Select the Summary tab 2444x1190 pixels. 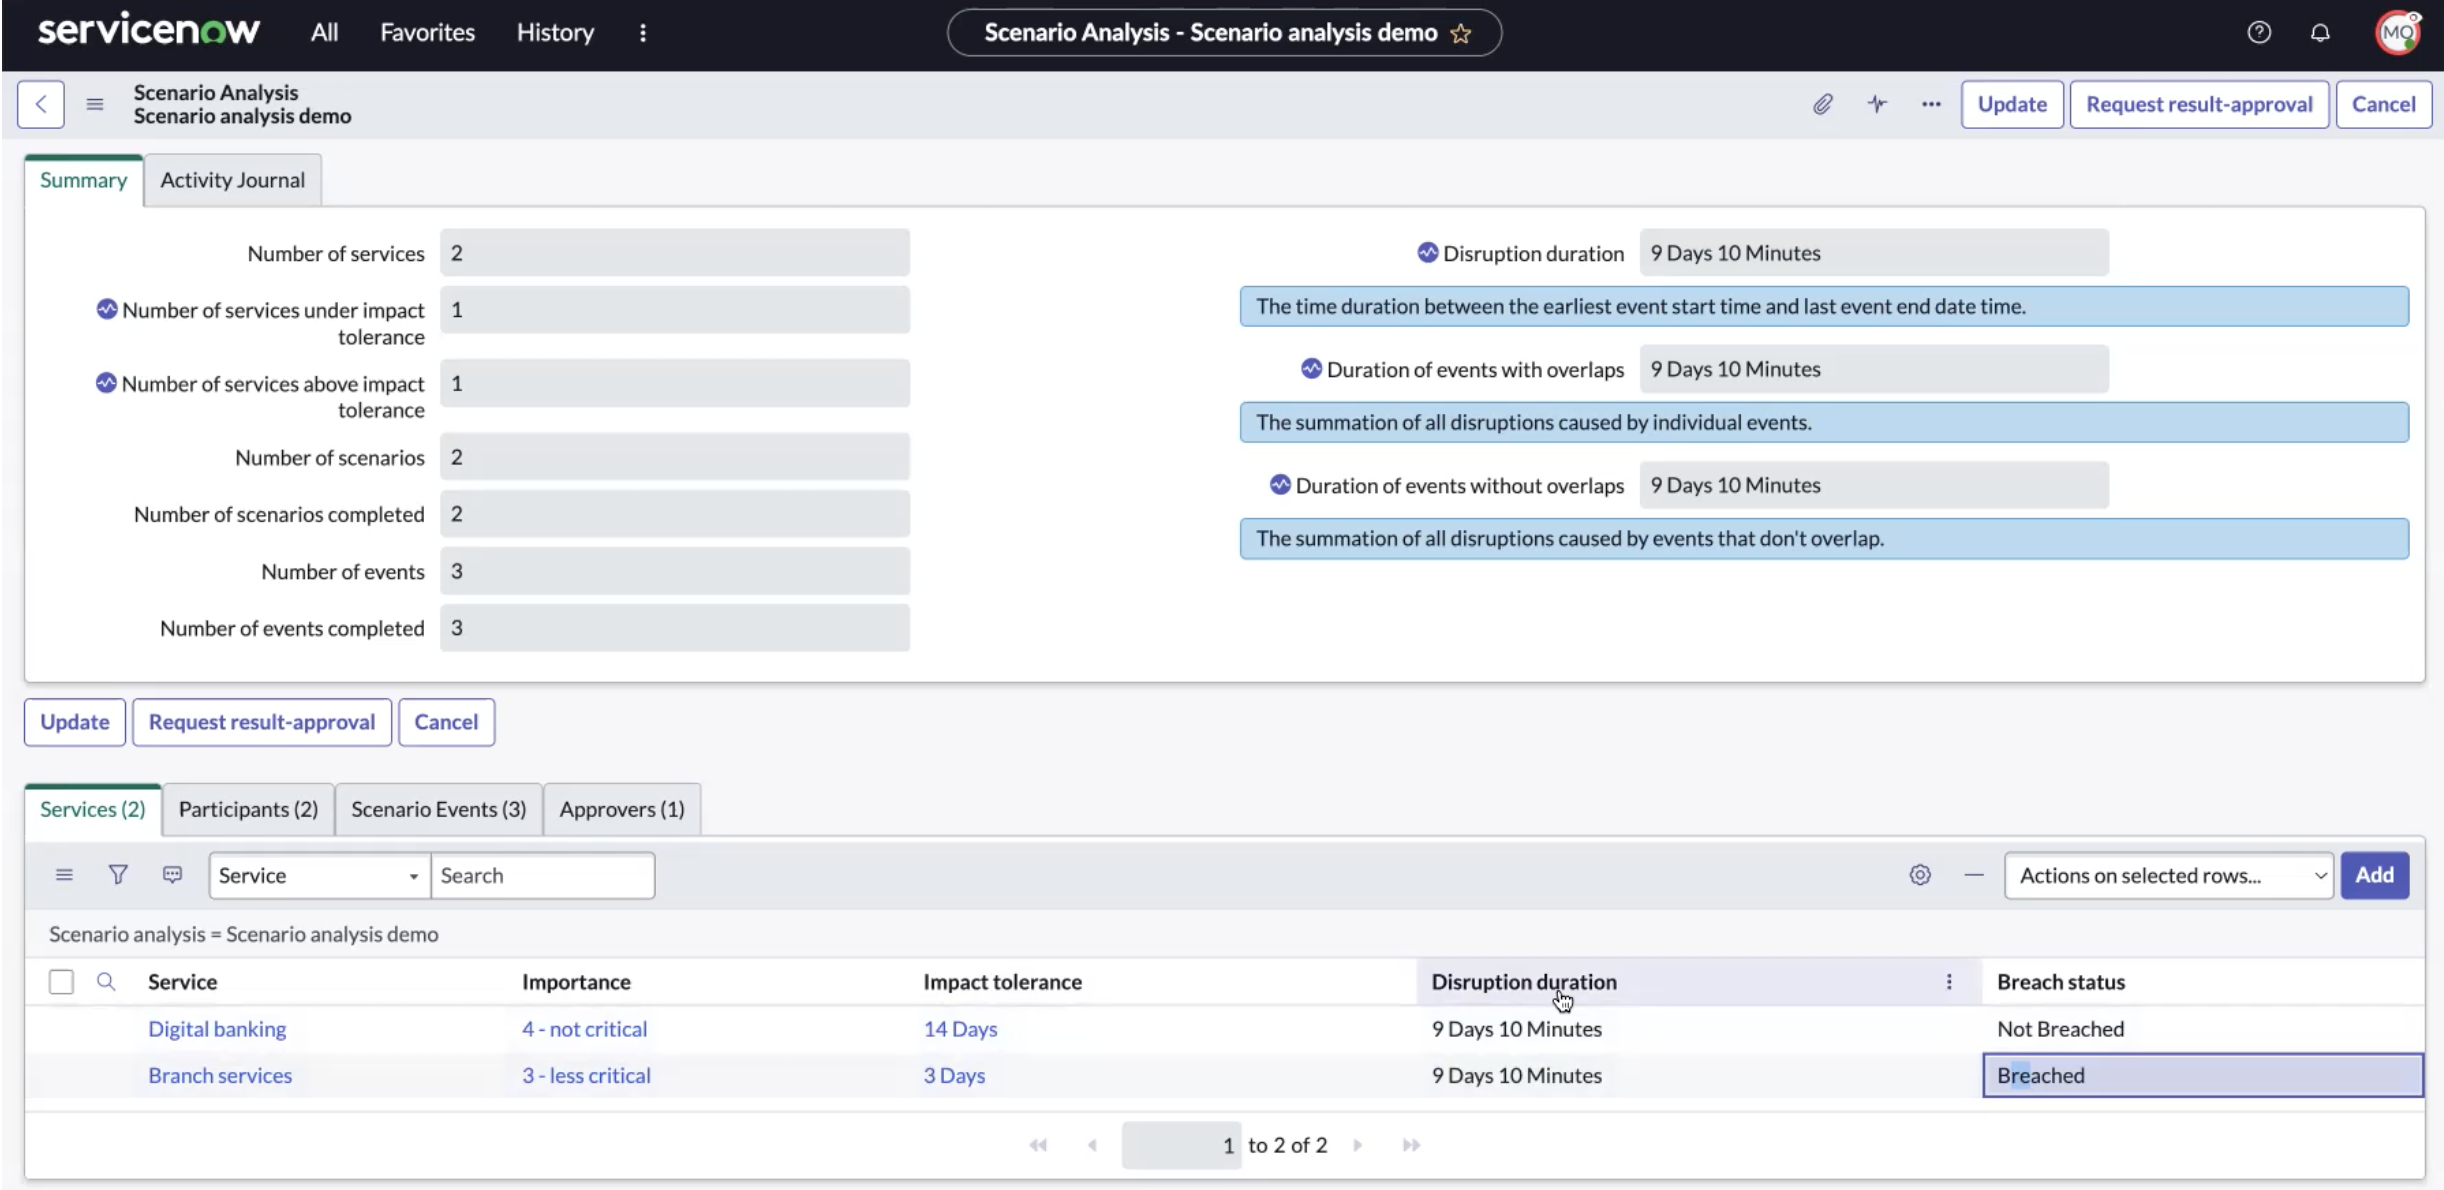84,180
